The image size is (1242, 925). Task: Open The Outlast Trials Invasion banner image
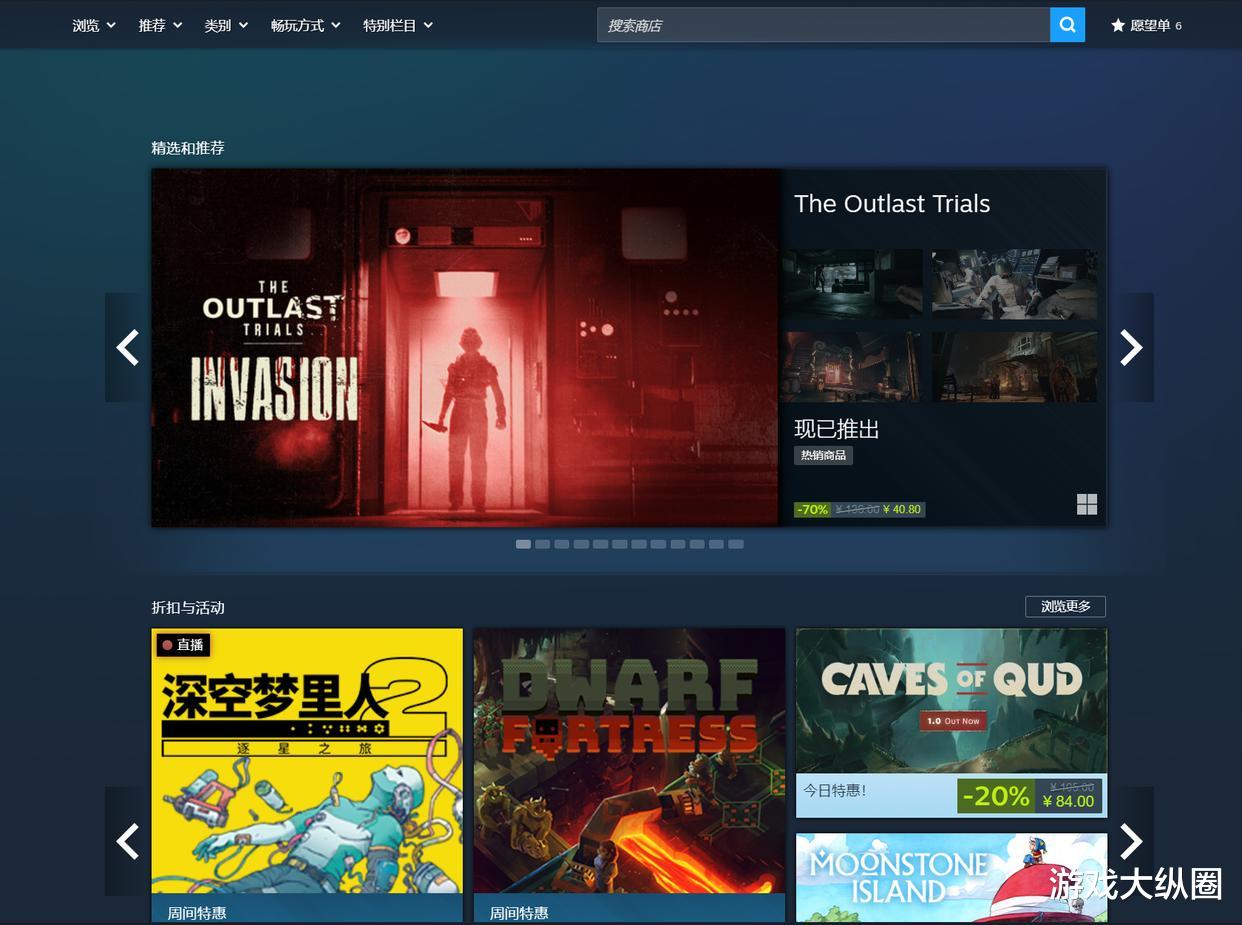point(465,347)
